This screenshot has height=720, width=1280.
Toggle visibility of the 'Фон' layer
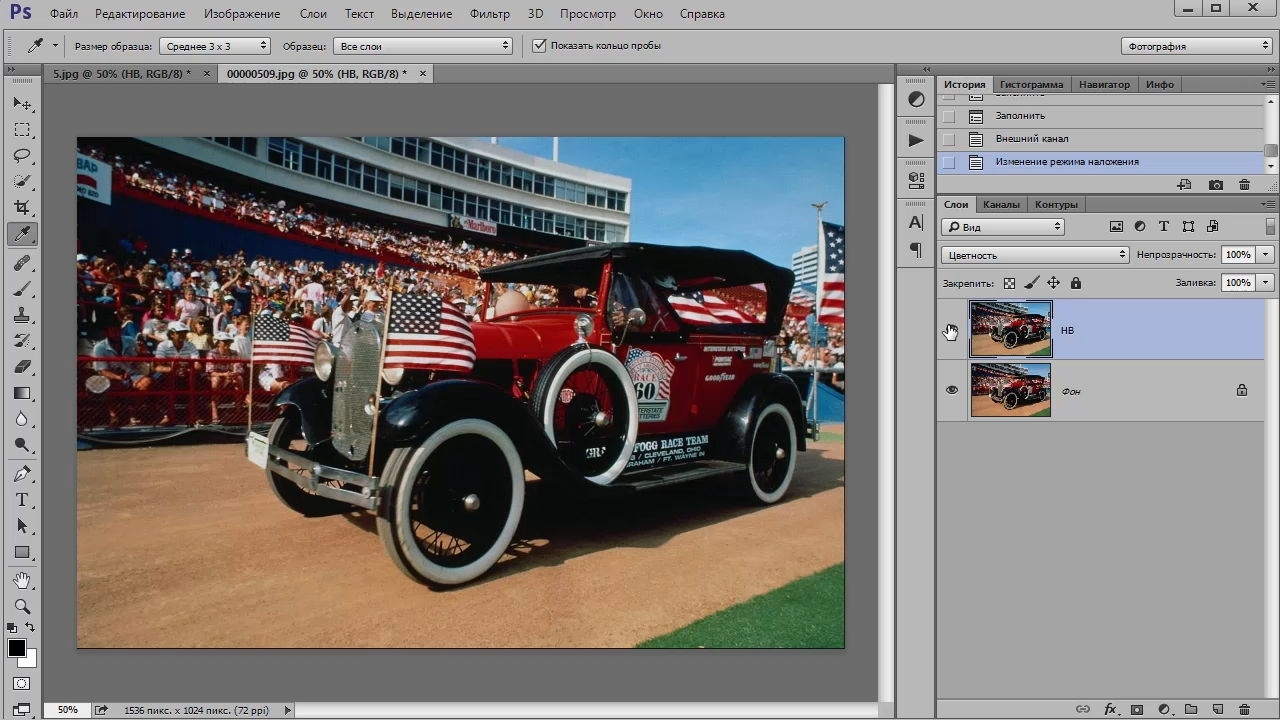click(952, 390)
